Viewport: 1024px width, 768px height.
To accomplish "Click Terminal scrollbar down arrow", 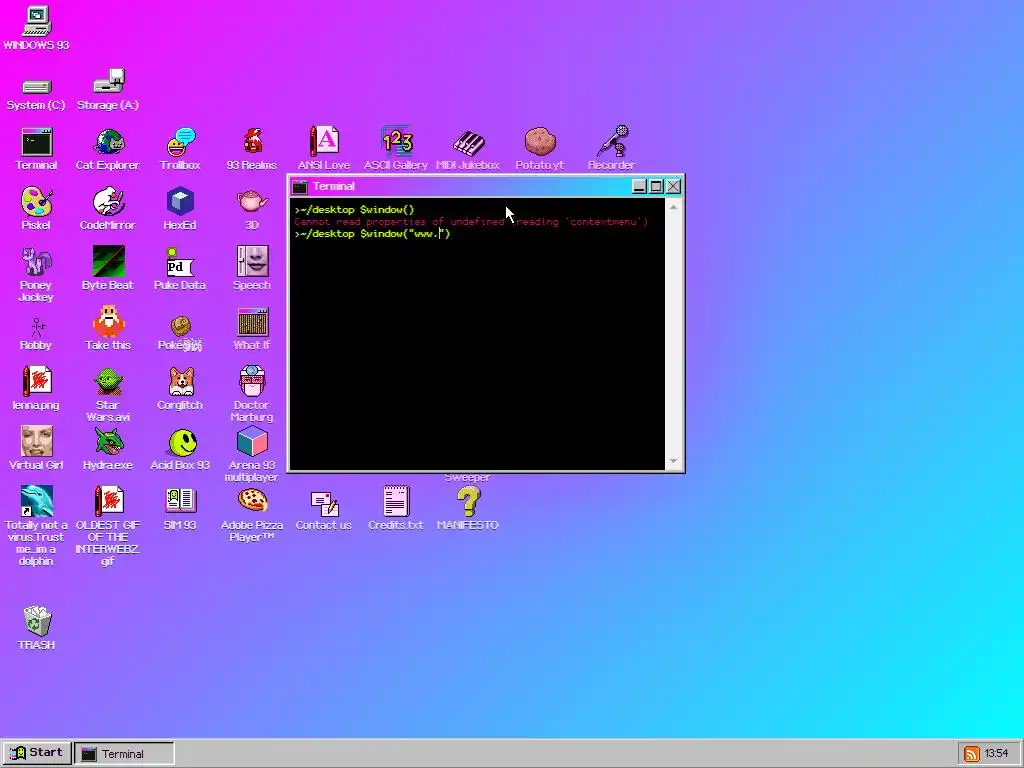I will click(674, 461).
